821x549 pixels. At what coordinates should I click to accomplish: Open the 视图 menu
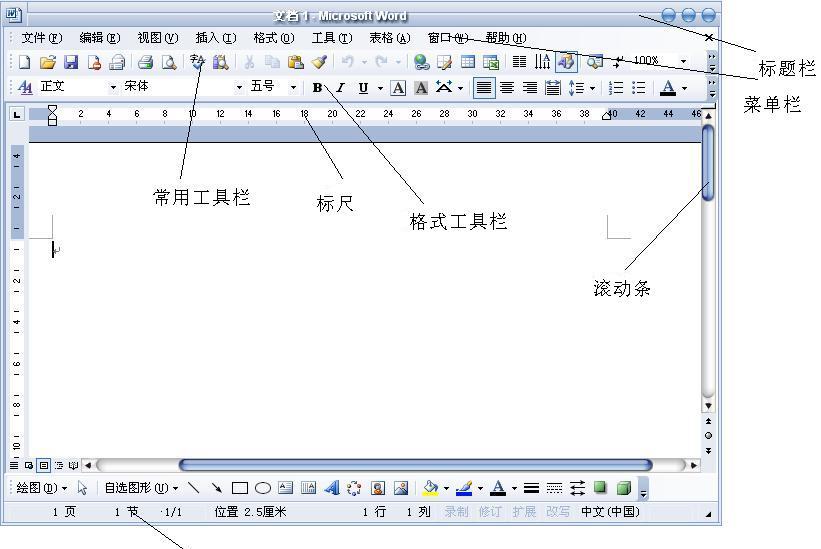pyautogui.click(x=158, y=38)
